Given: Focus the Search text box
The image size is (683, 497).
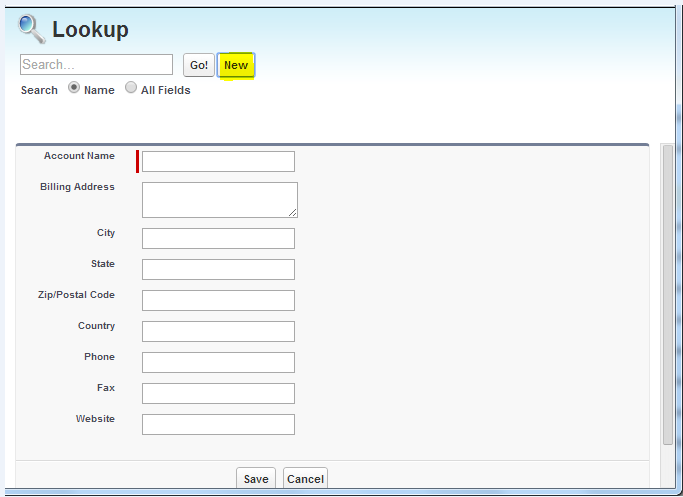Looking at the screenshot, I should coord(96,64).
